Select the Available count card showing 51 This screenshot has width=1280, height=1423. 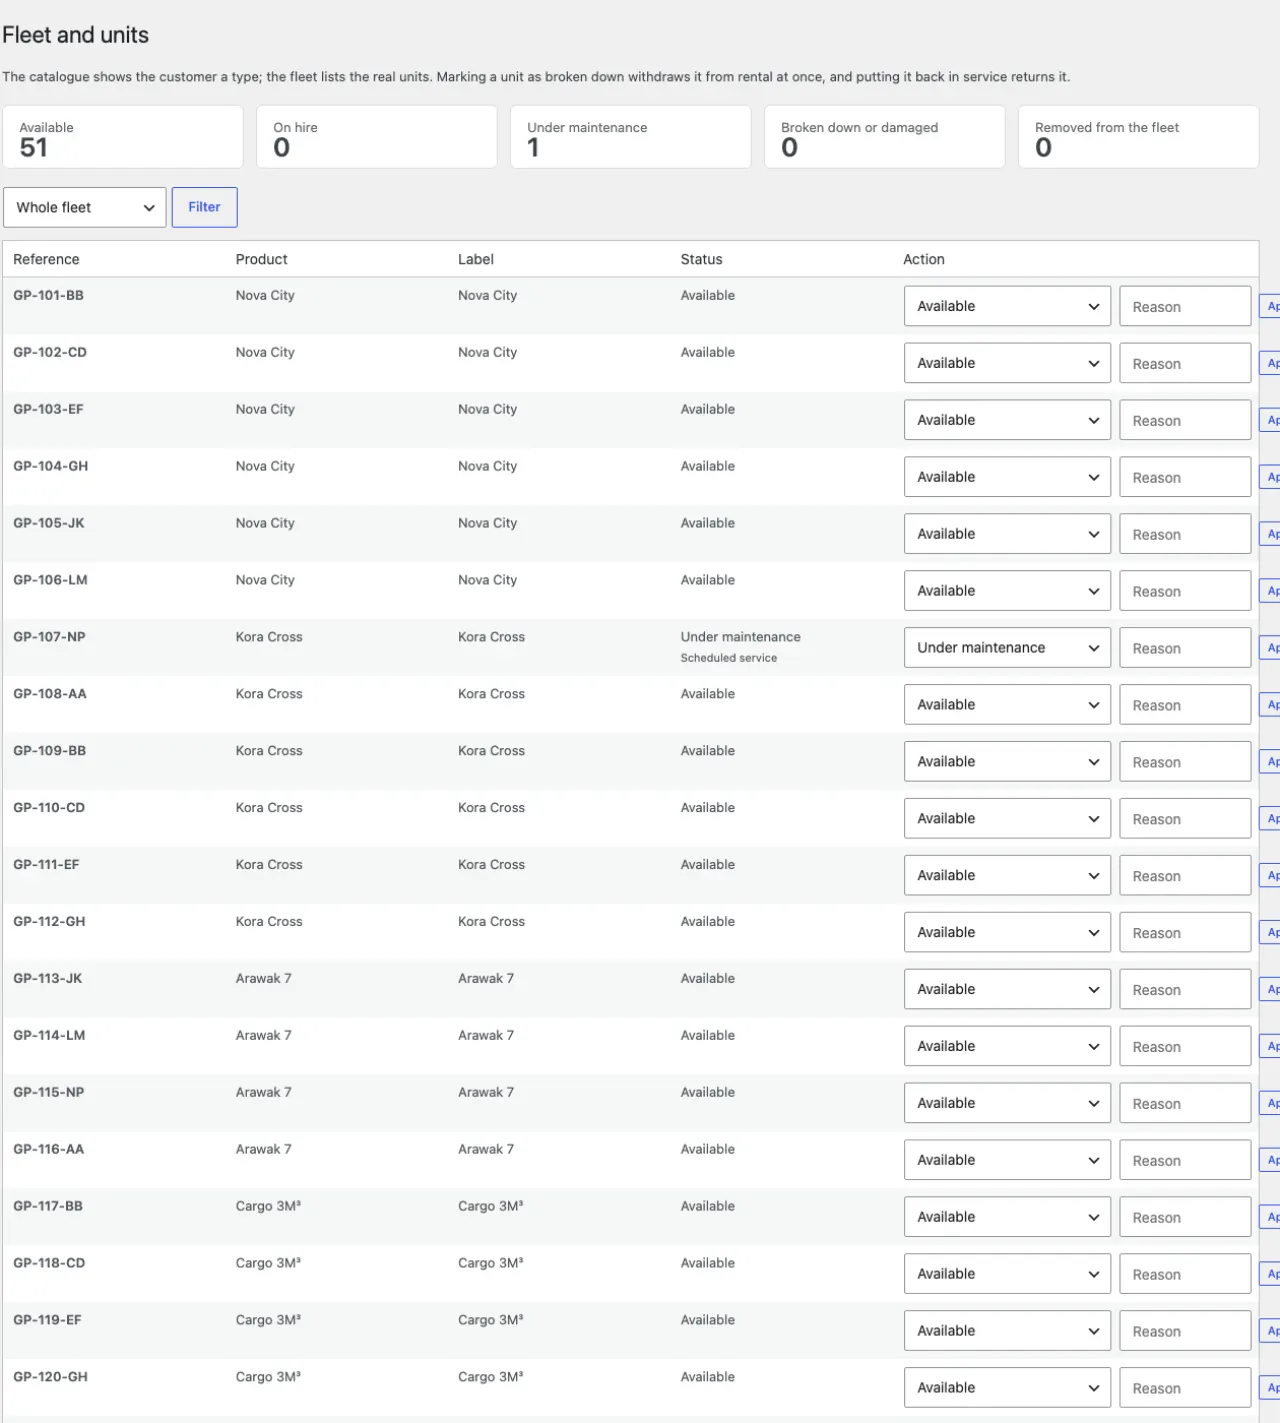123,137
